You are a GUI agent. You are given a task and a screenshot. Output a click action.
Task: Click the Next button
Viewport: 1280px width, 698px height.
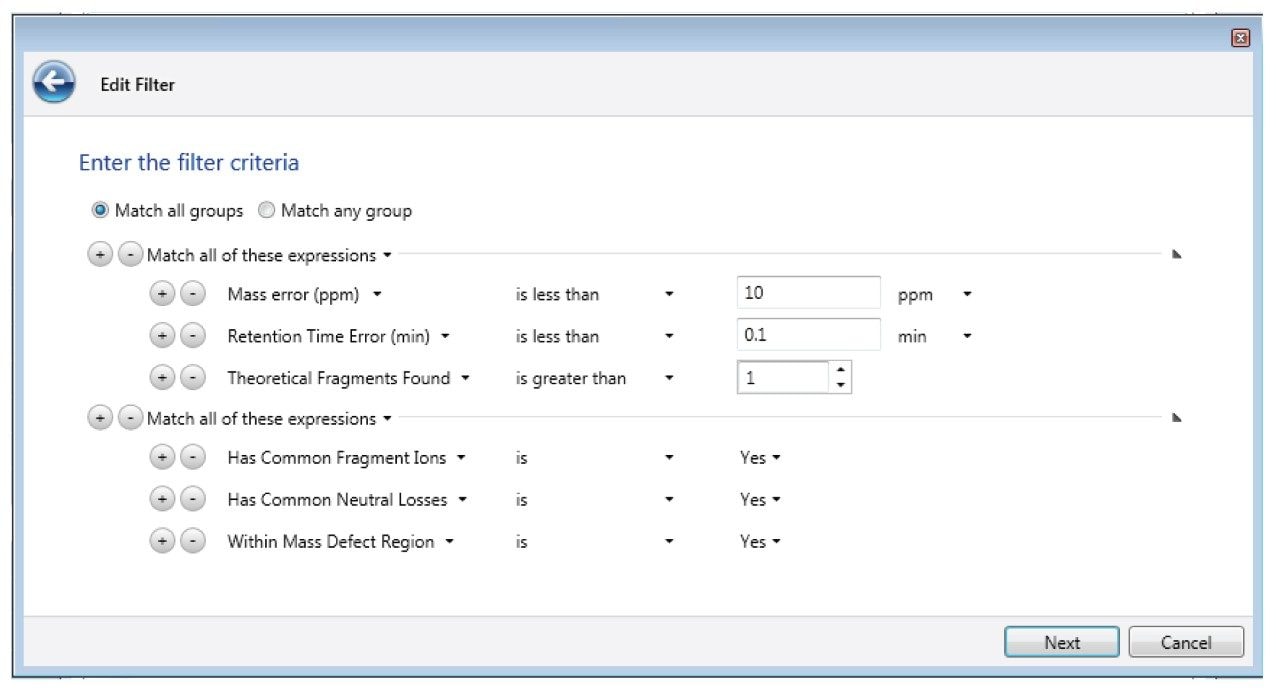point(1061,643)
